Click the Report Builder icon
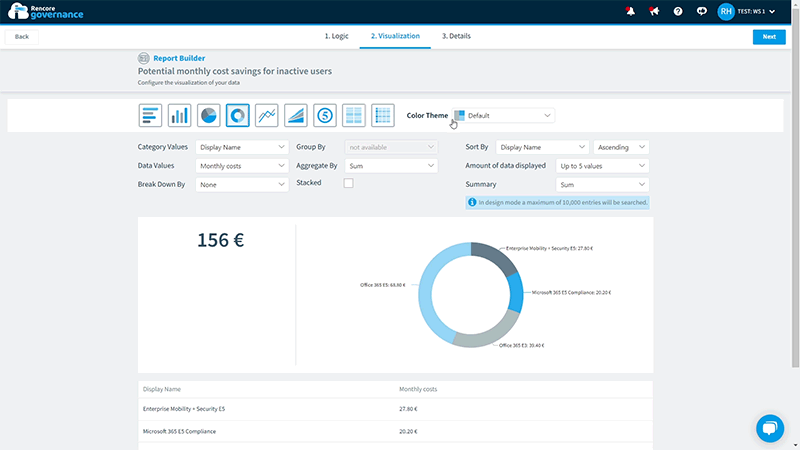 143,58
